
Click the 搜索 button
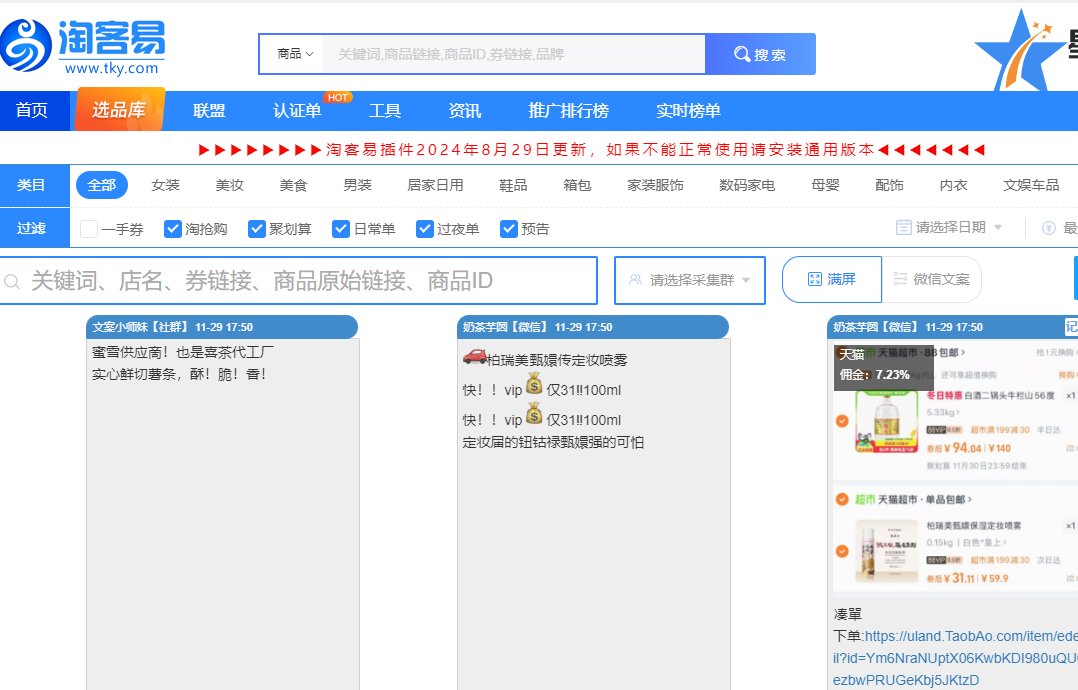click(760, 54)
